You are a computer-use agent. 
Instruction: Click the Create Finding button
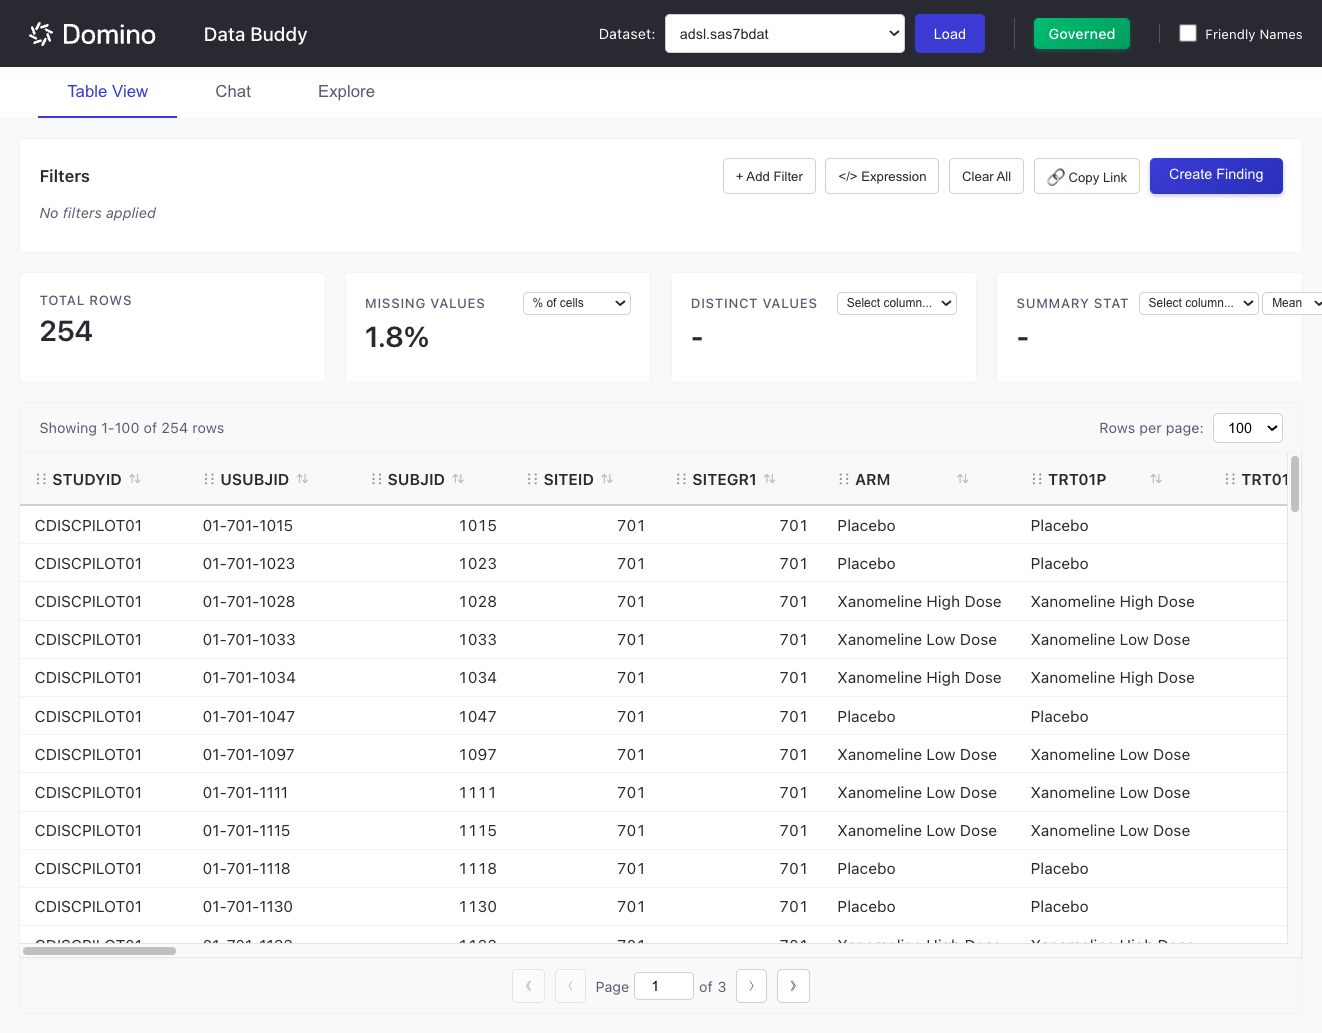click(1216, 175)
